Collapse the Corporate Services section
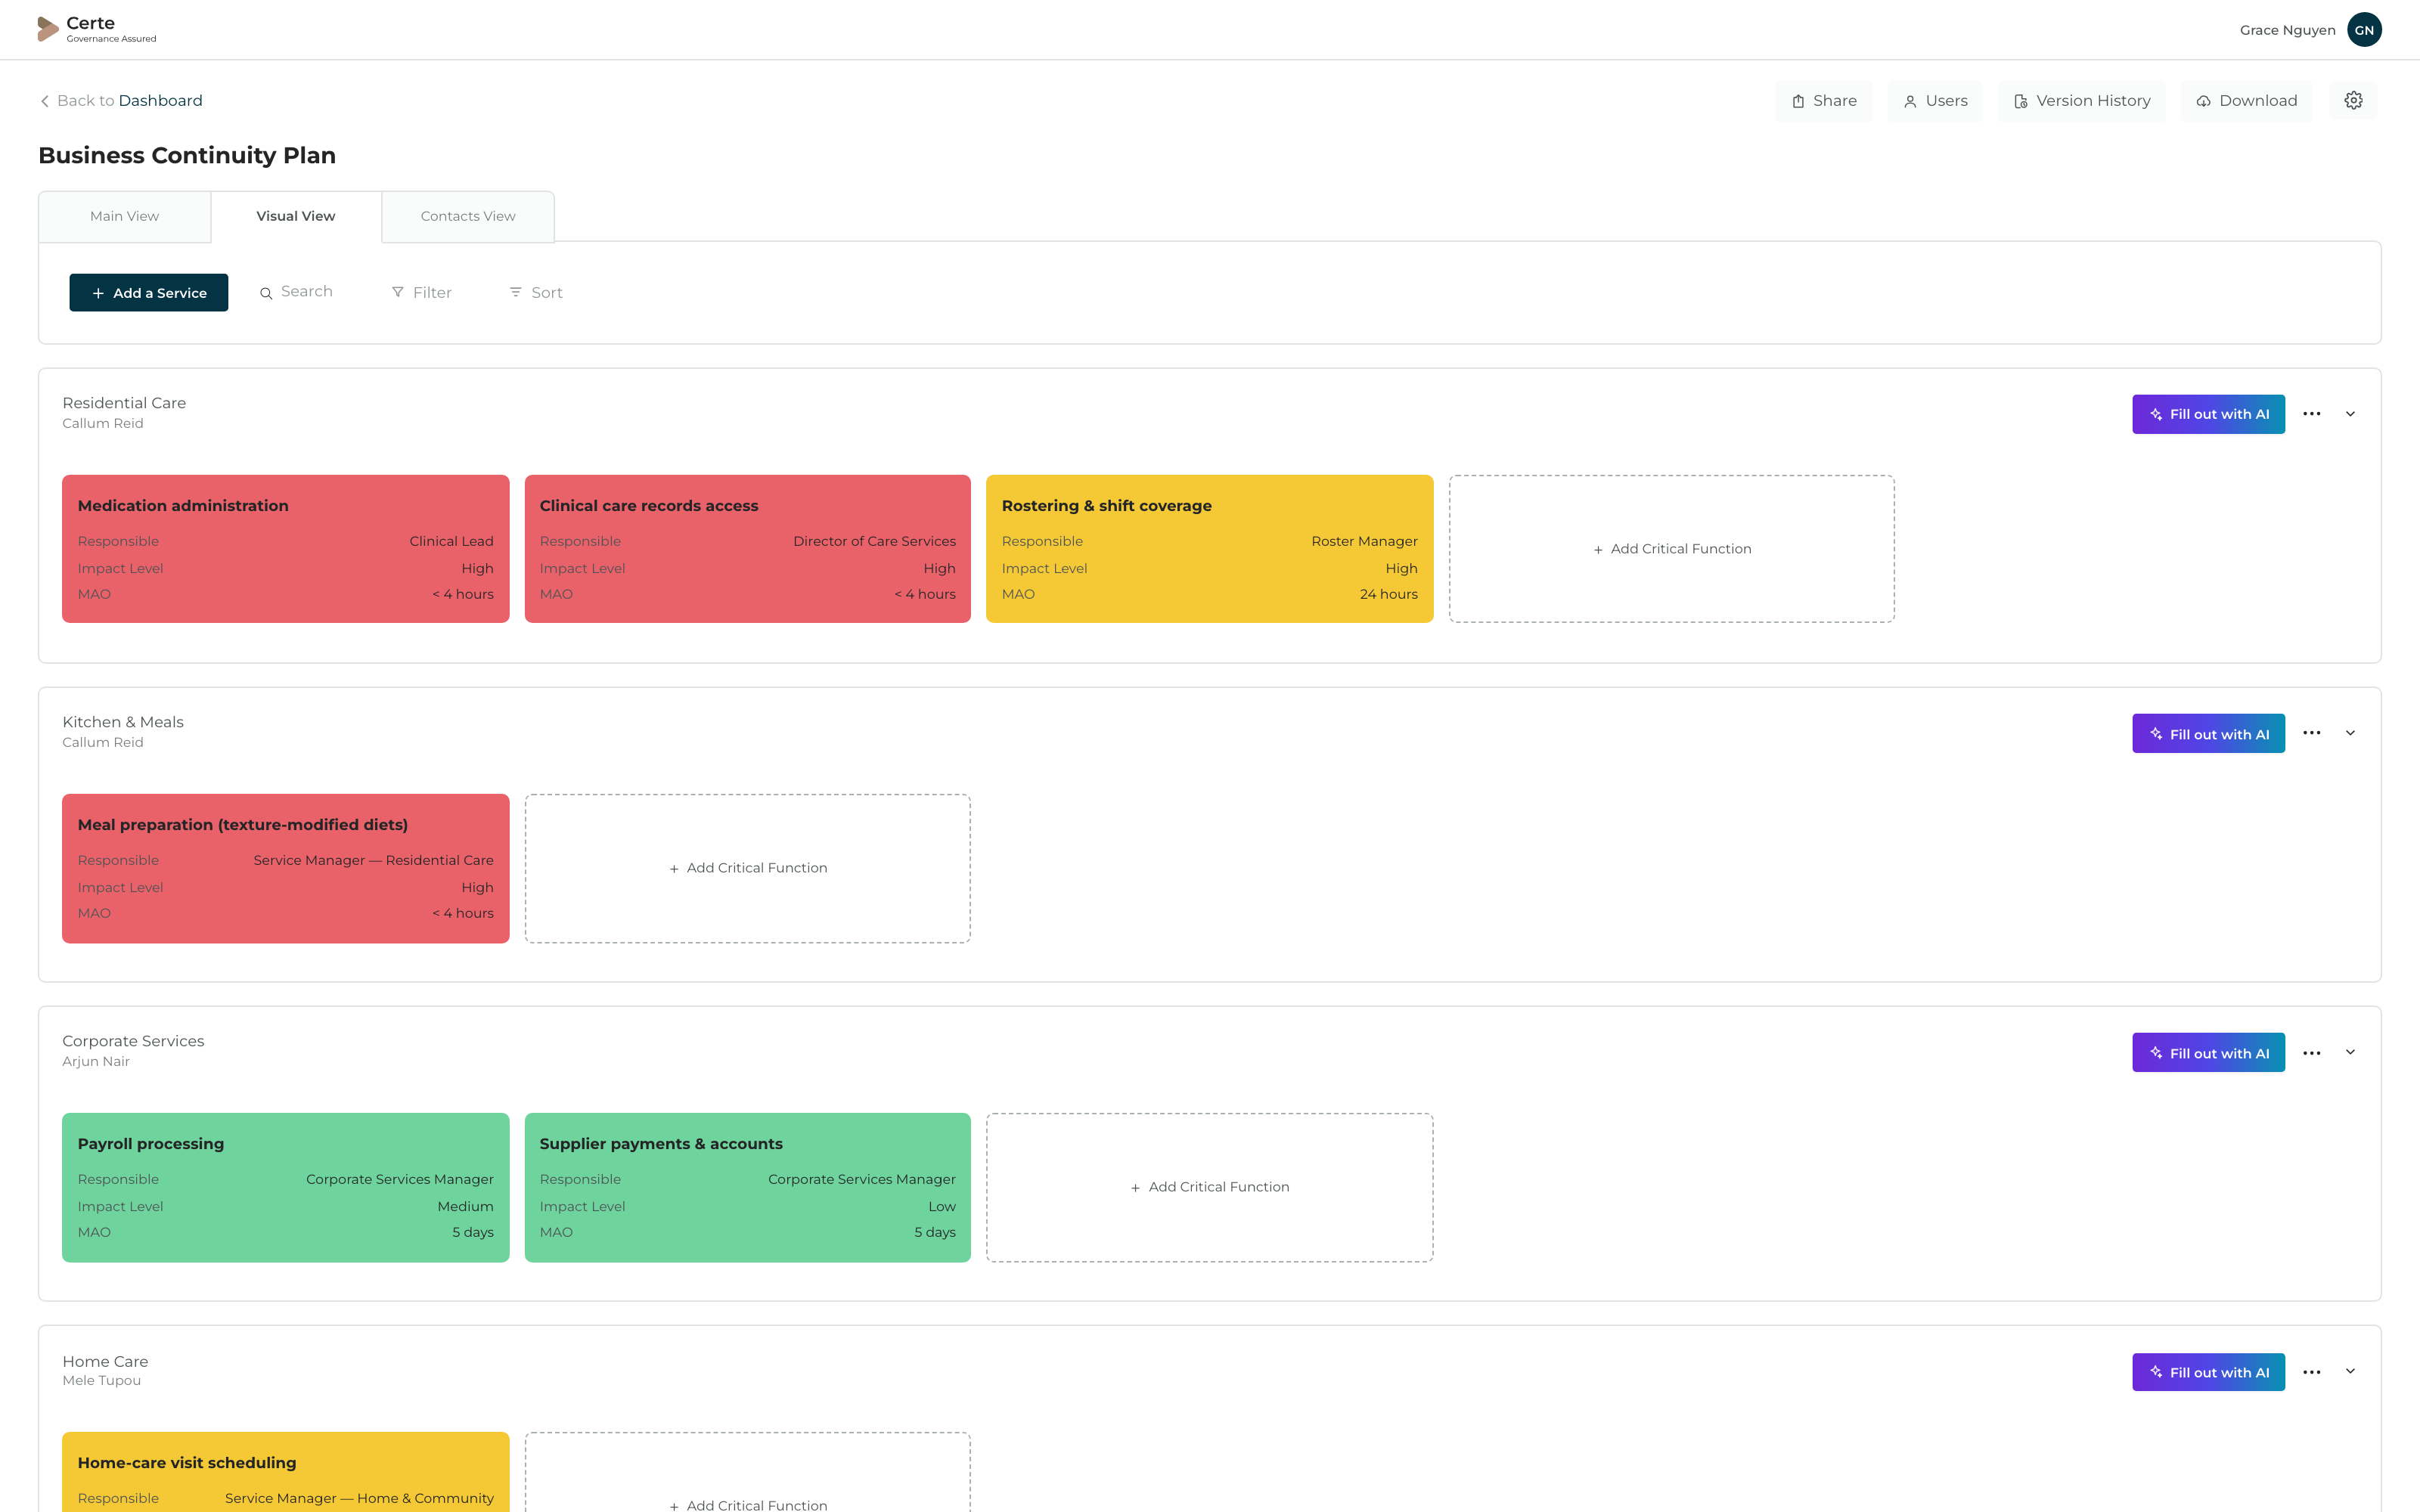Viewport: 2420px width, 1512px height. [x=2350, y=1052]
